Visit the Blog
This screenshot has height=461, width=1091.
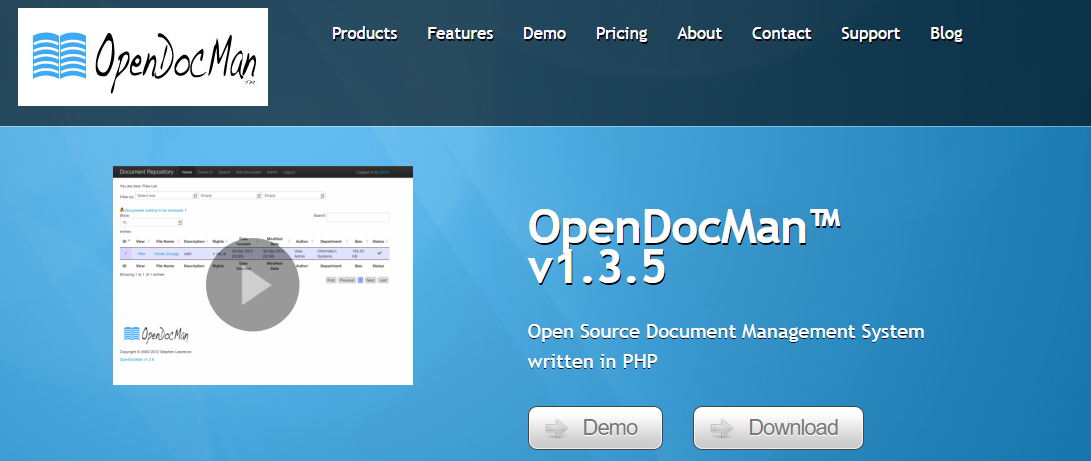coord(946,33)
